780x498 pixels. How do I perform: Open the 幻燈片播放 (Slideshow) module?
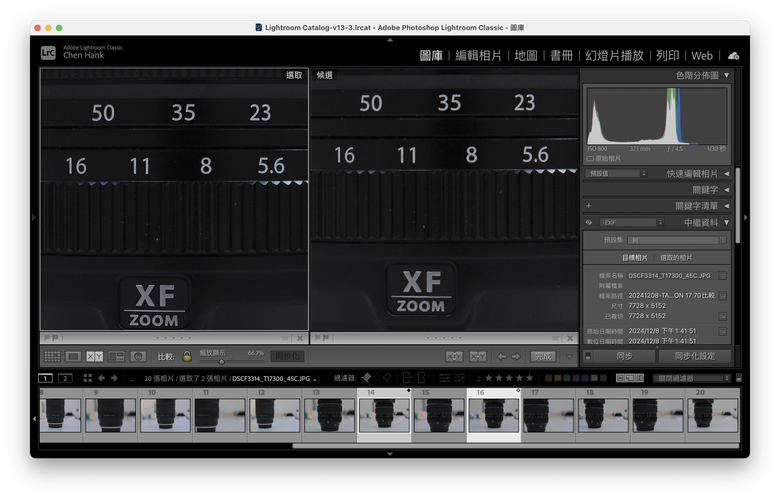[x=614, y=55]
